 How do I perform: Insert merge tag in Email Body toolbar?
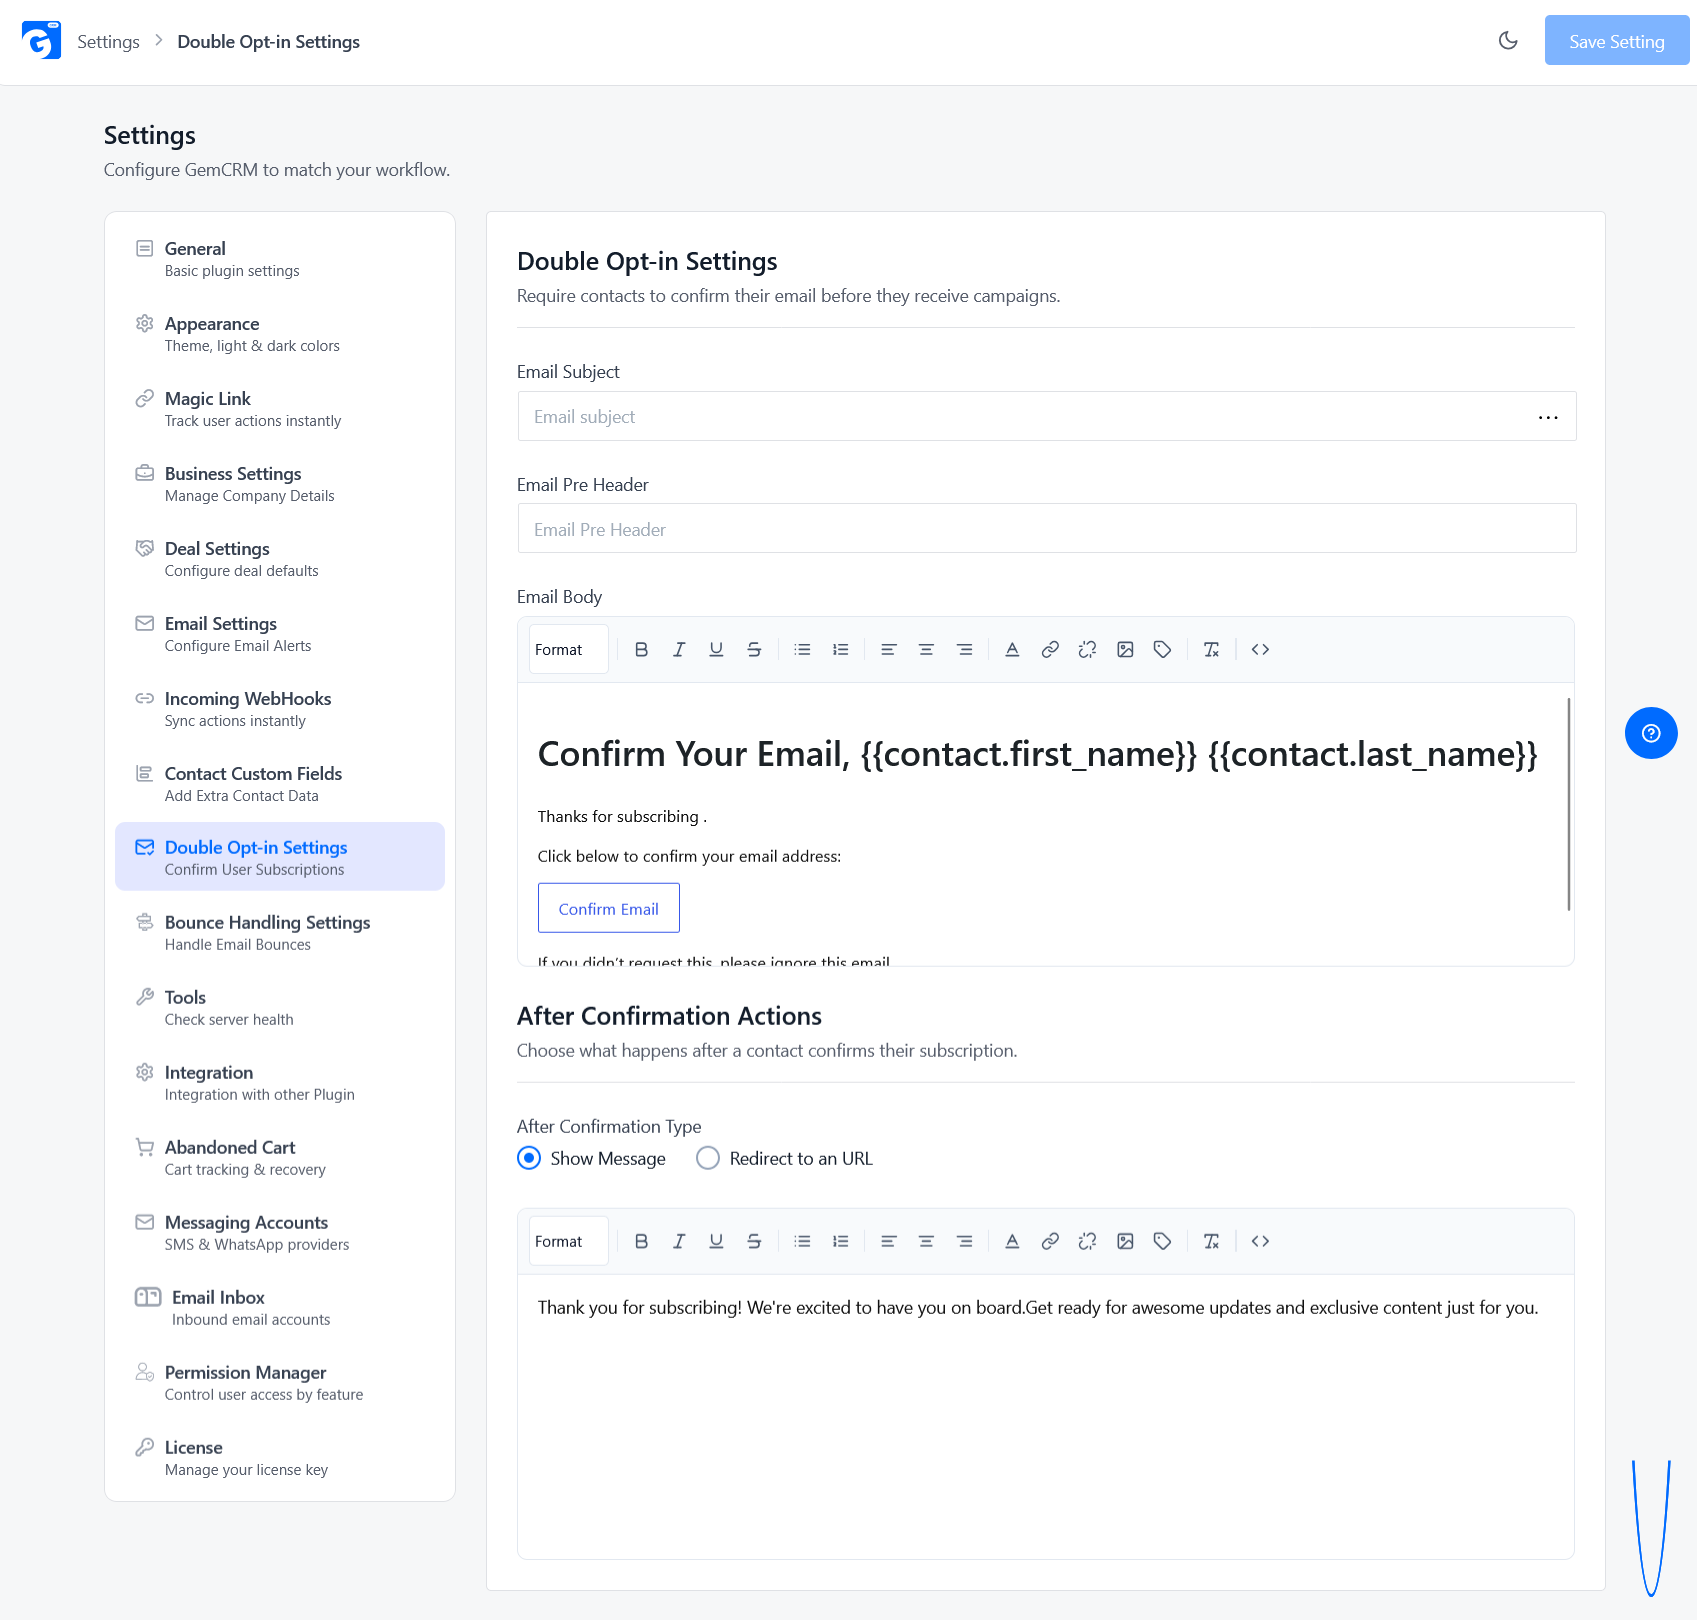click(1162, 650)
